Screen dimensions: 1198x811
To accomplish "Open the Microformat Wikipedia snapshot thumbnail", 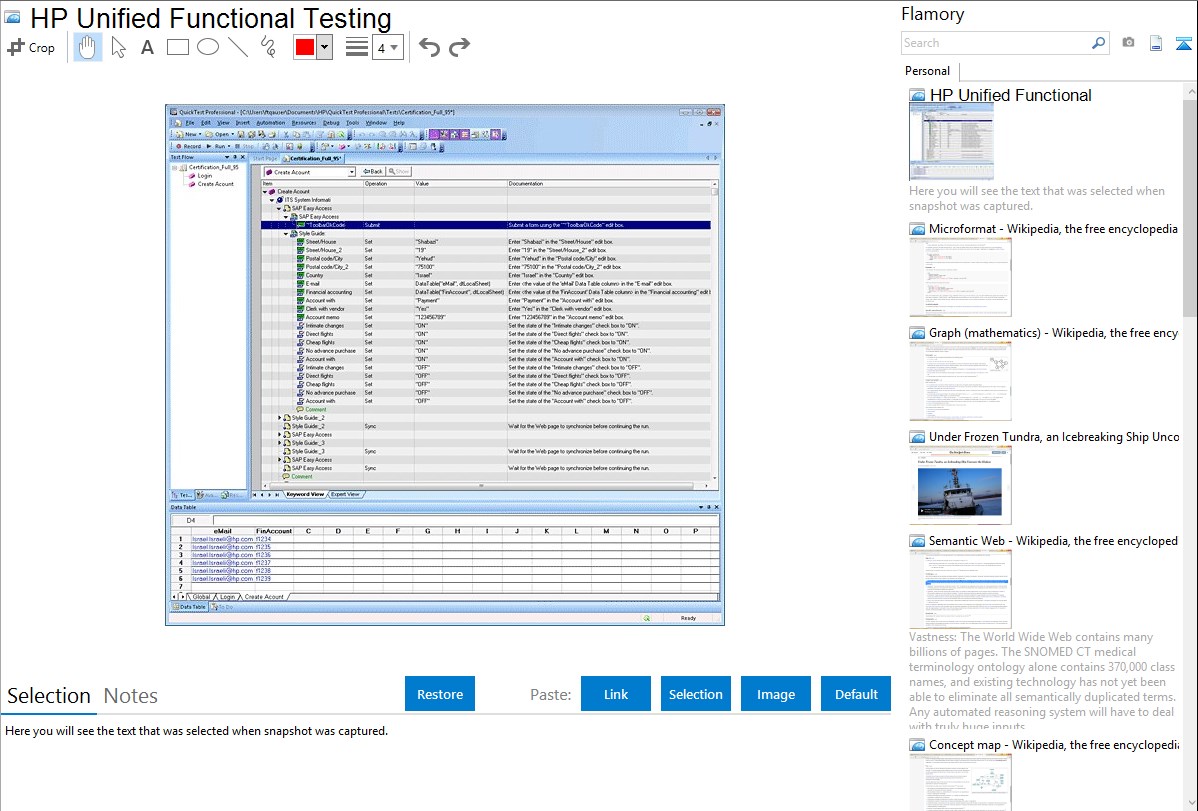I will 960,277.
